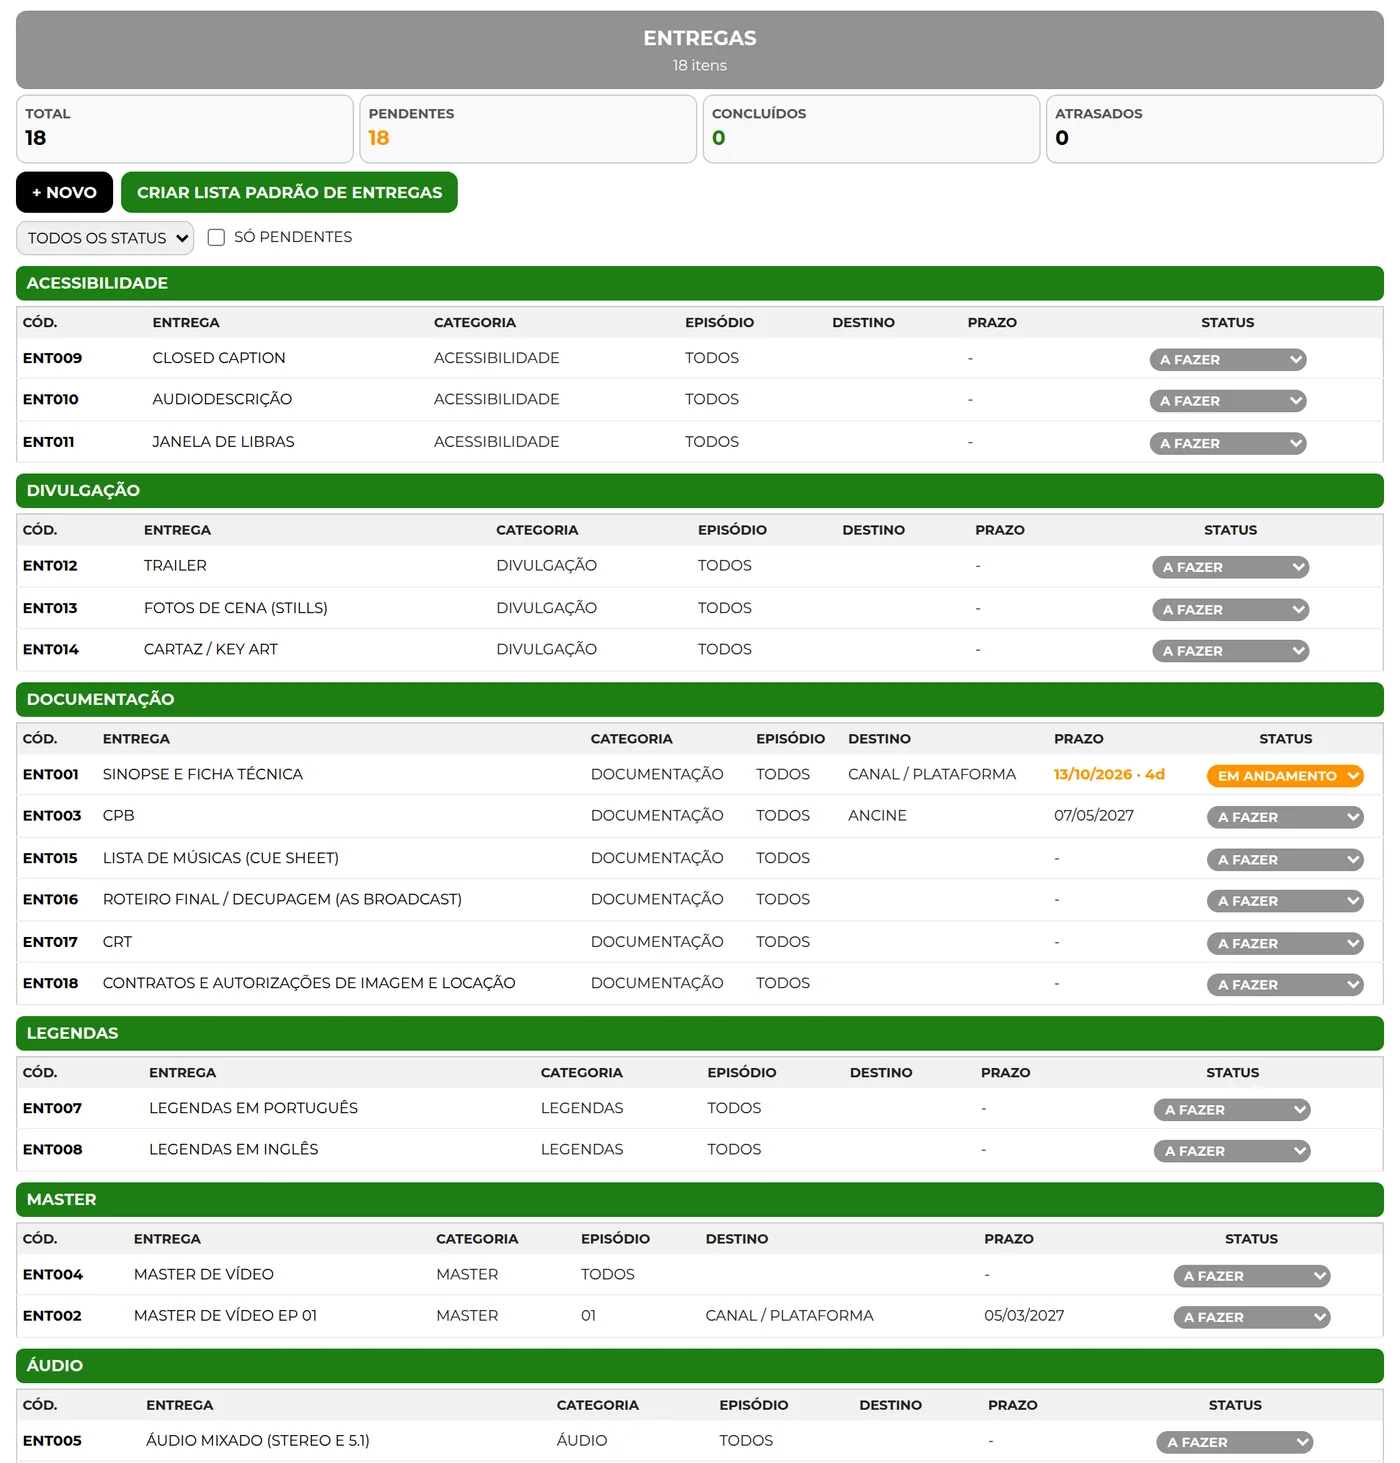Open status dropdown for ENT013 Fotos de Cena
The height and width of the screenshot is (1463, 1400).
(1231, 609)
